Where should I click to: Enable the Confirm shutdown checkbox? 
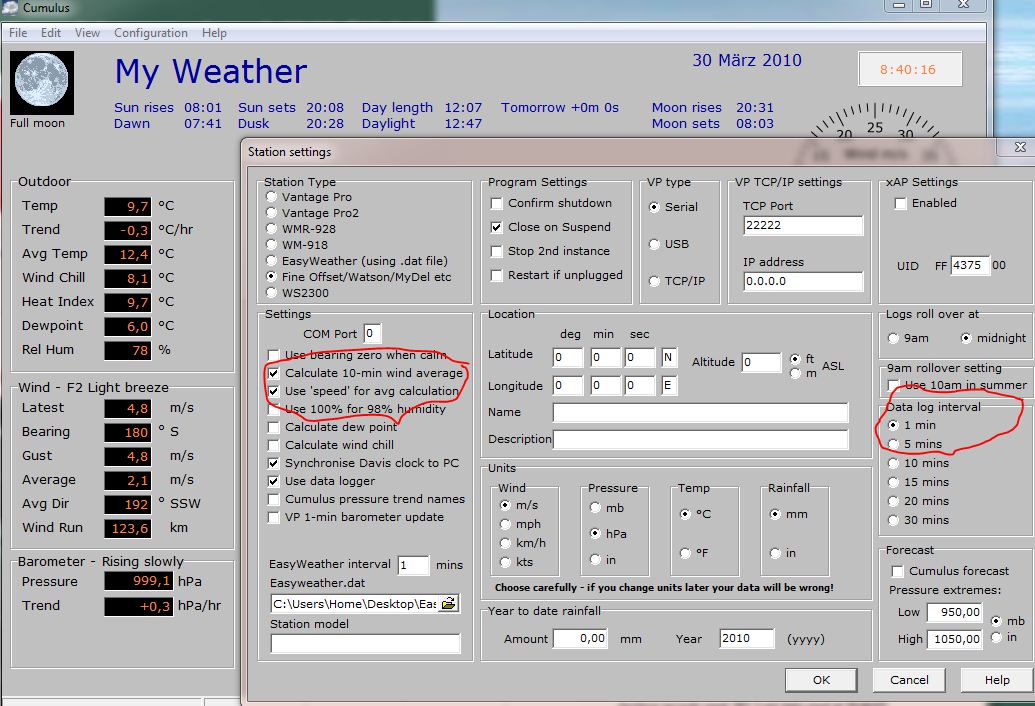click(x=497, y=203)
